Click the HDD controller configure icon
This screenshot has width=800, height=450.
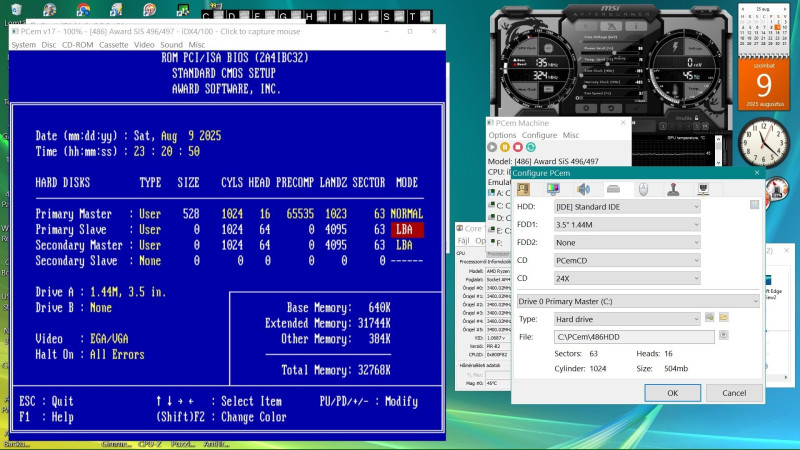pyautogui.click(x=754, y=205)
